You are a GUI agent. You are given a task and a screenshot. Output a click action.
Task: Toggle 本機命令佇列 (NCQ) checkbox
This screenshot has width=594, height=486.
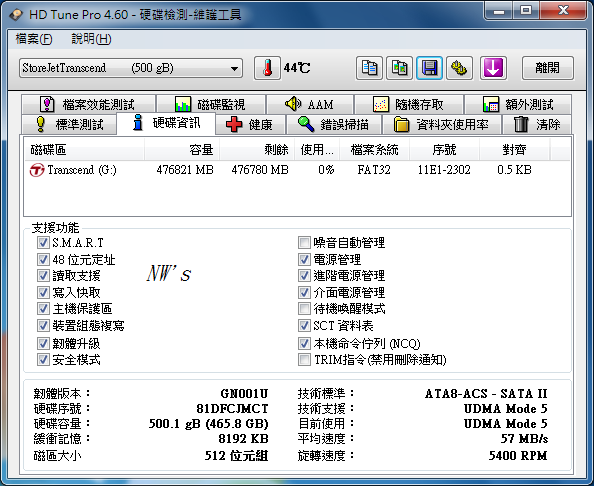click(x=304, y=343)
